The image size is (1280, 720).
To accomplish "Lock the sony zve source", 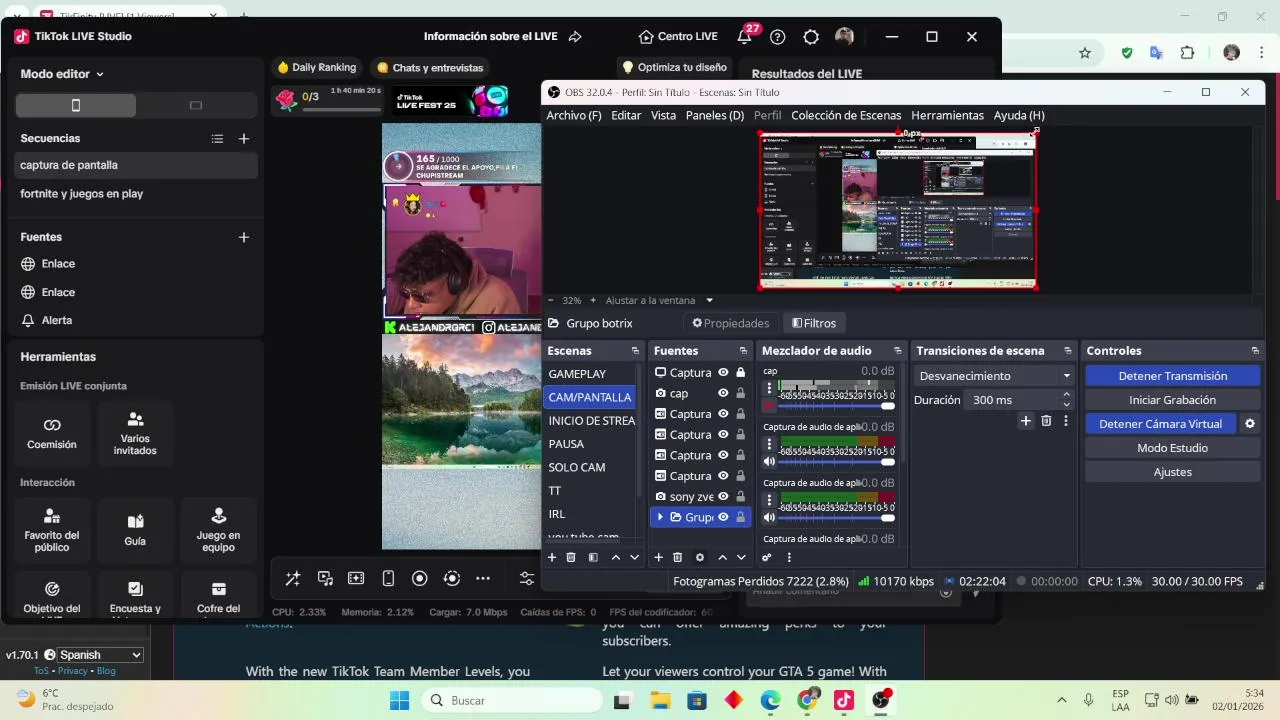I will pyautogui.click(x=740, y=496).
